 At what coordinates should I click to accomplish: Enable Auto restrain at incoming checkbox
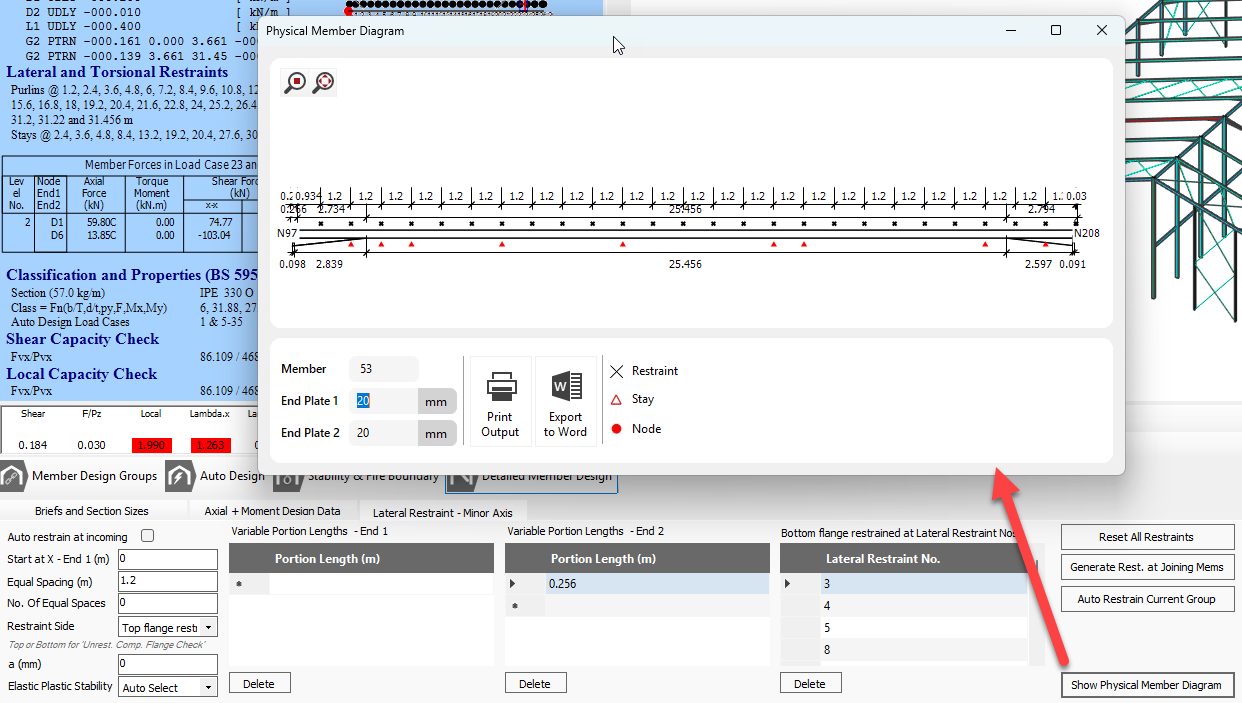(x=148, y=537)
